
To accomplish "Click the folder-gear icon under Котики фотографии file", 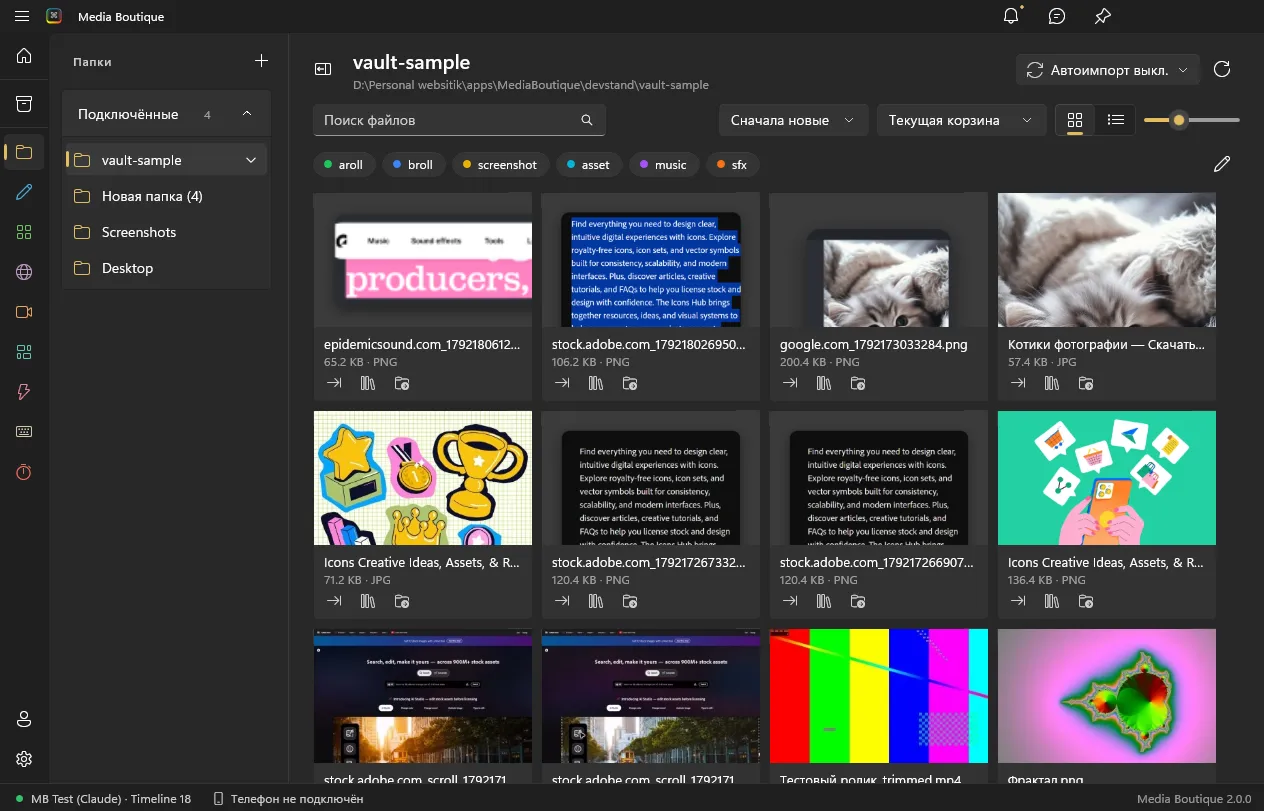I will click(1086, 383).
